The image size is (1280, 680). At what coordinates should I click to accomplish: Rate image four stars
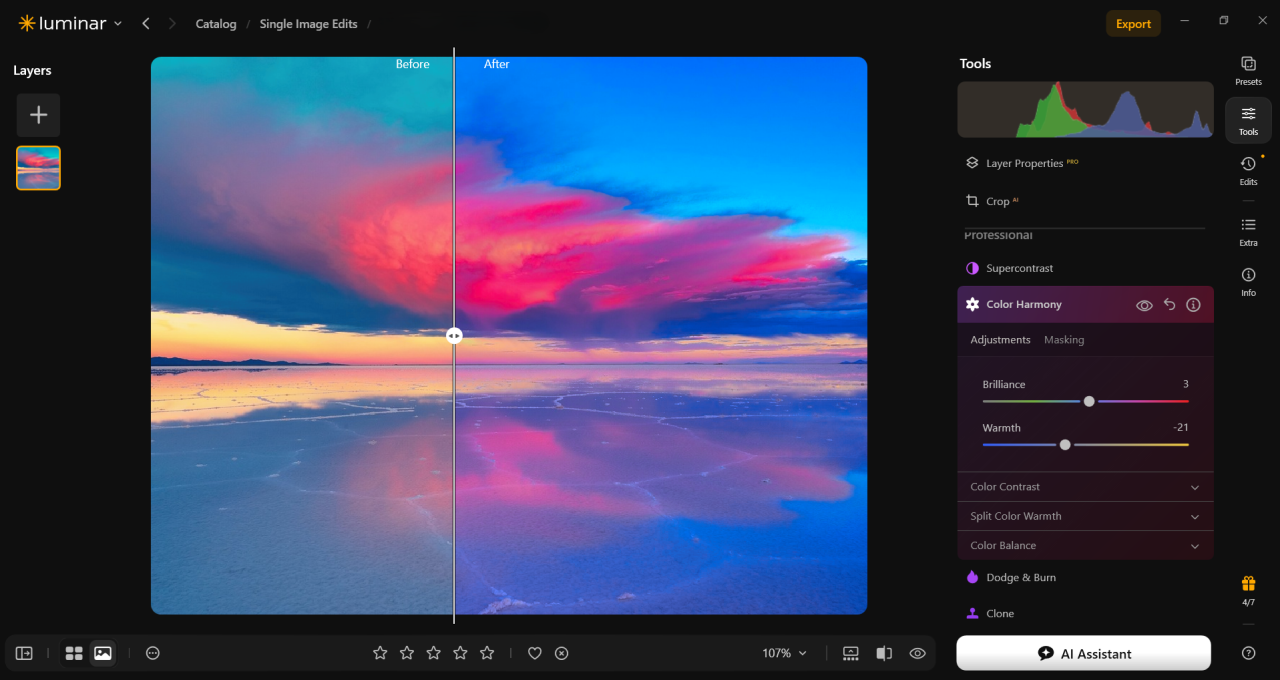460,653
